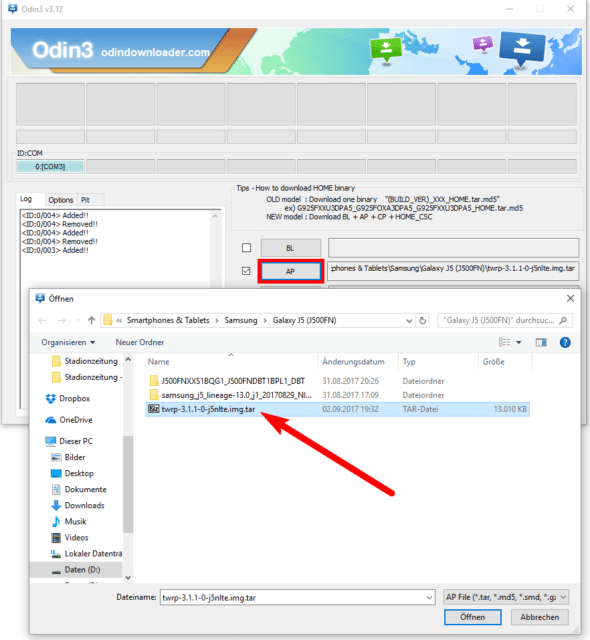This screenshot has height=640, width=590.
Task: Open Dropbox in the sidebar
Action: tap(68, 398)
